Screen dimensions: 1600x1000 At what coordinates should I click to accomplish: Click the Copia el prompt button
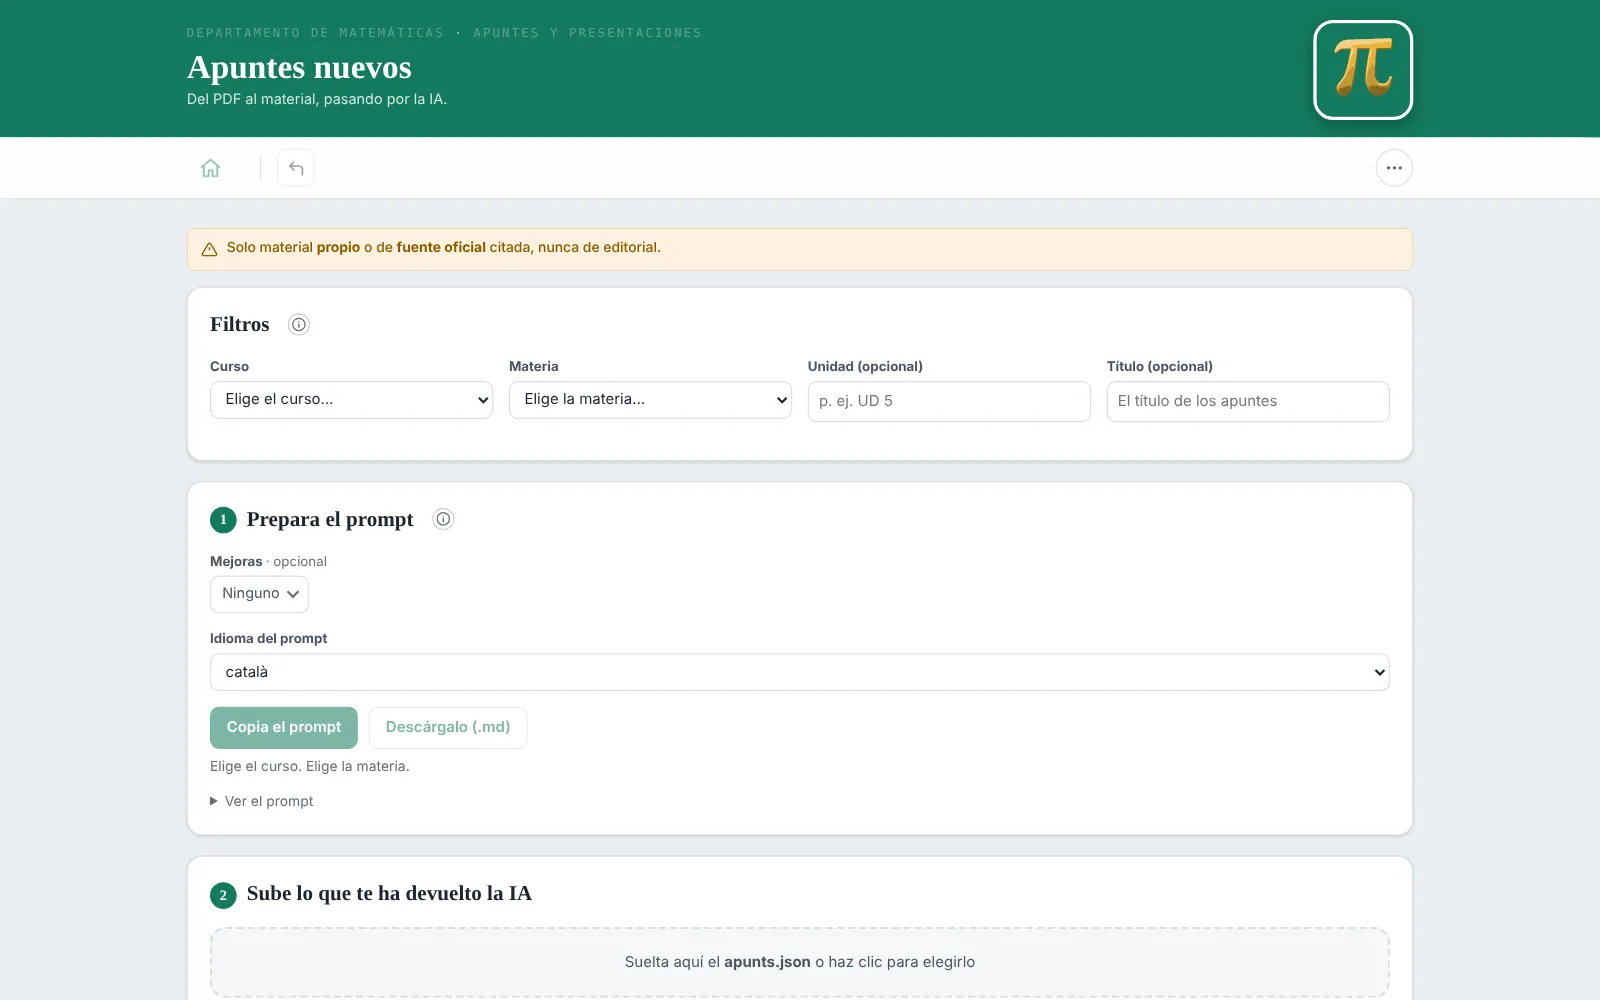tap(284, 728)
